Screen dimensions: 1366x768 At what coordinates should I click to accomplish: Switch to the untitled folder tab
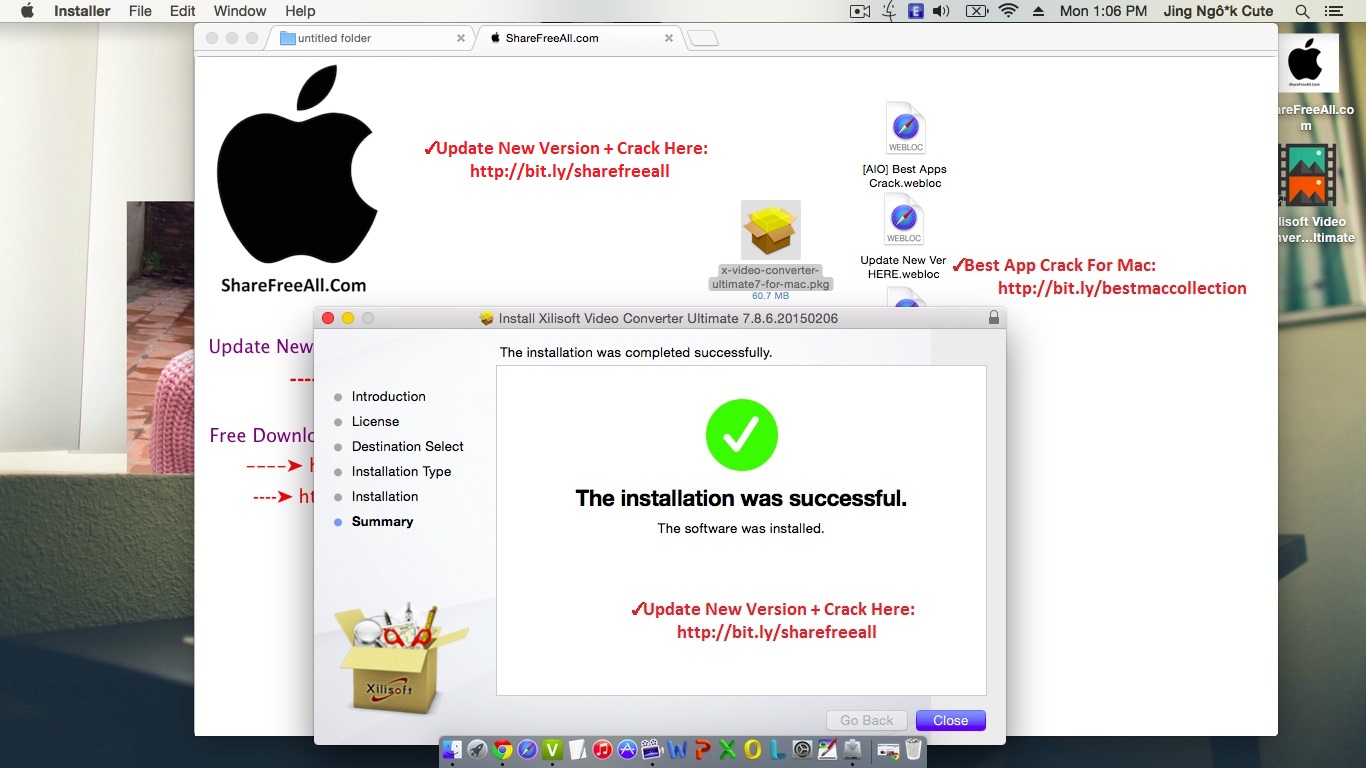point(368,38)
